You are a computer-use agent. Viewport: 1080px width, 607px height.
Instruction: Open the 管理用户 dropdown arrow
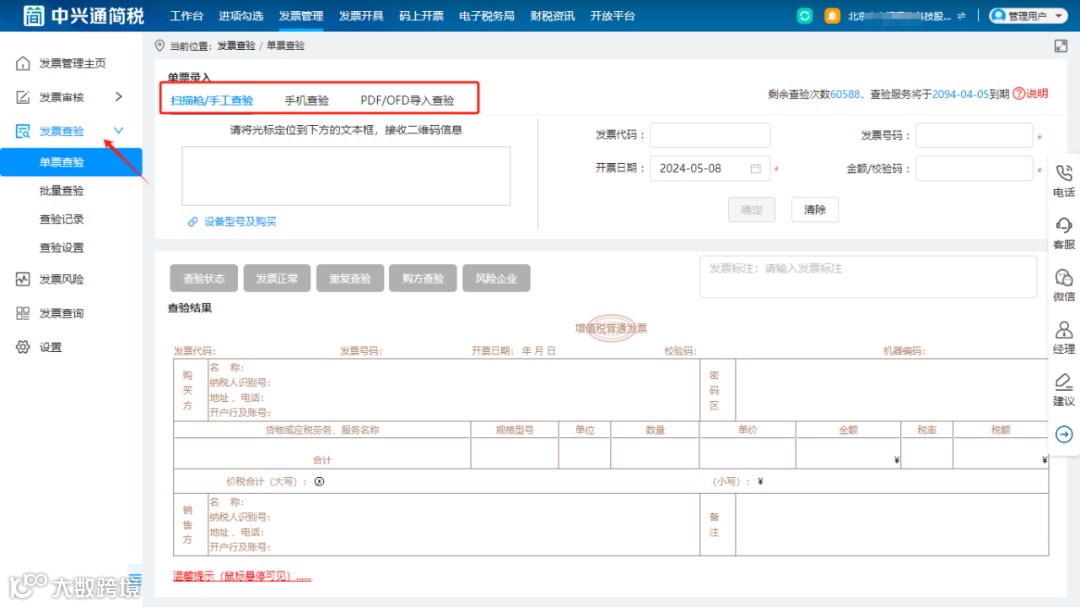click(x=1059, y=16)
